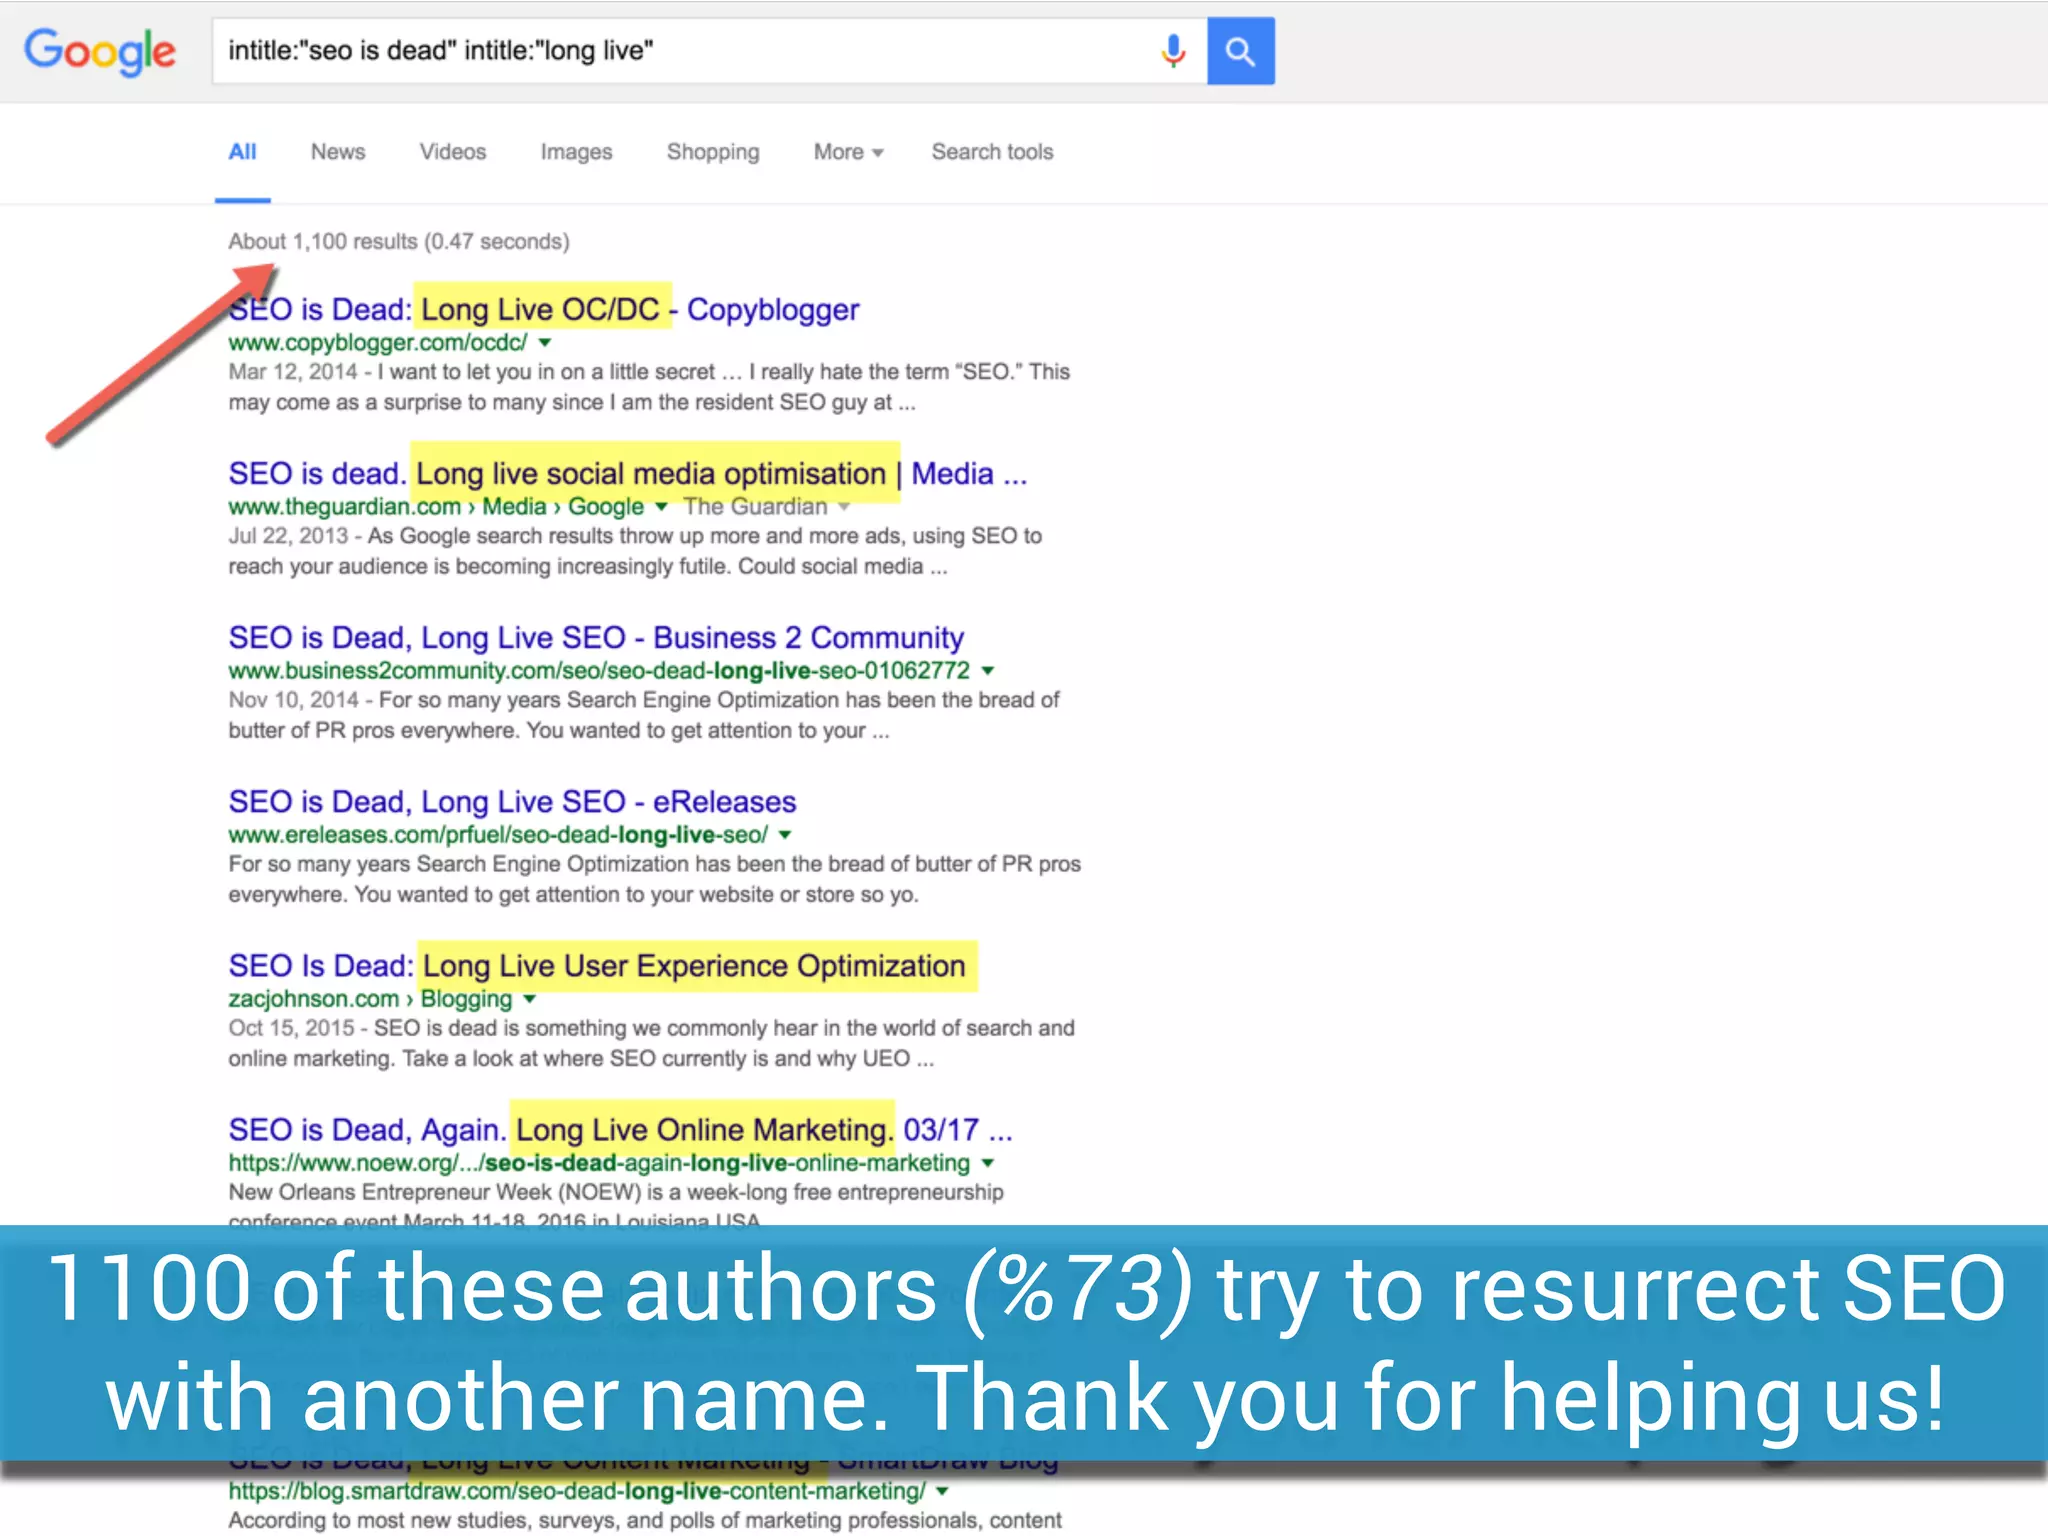Open Search tools

(x=992, y=152)
